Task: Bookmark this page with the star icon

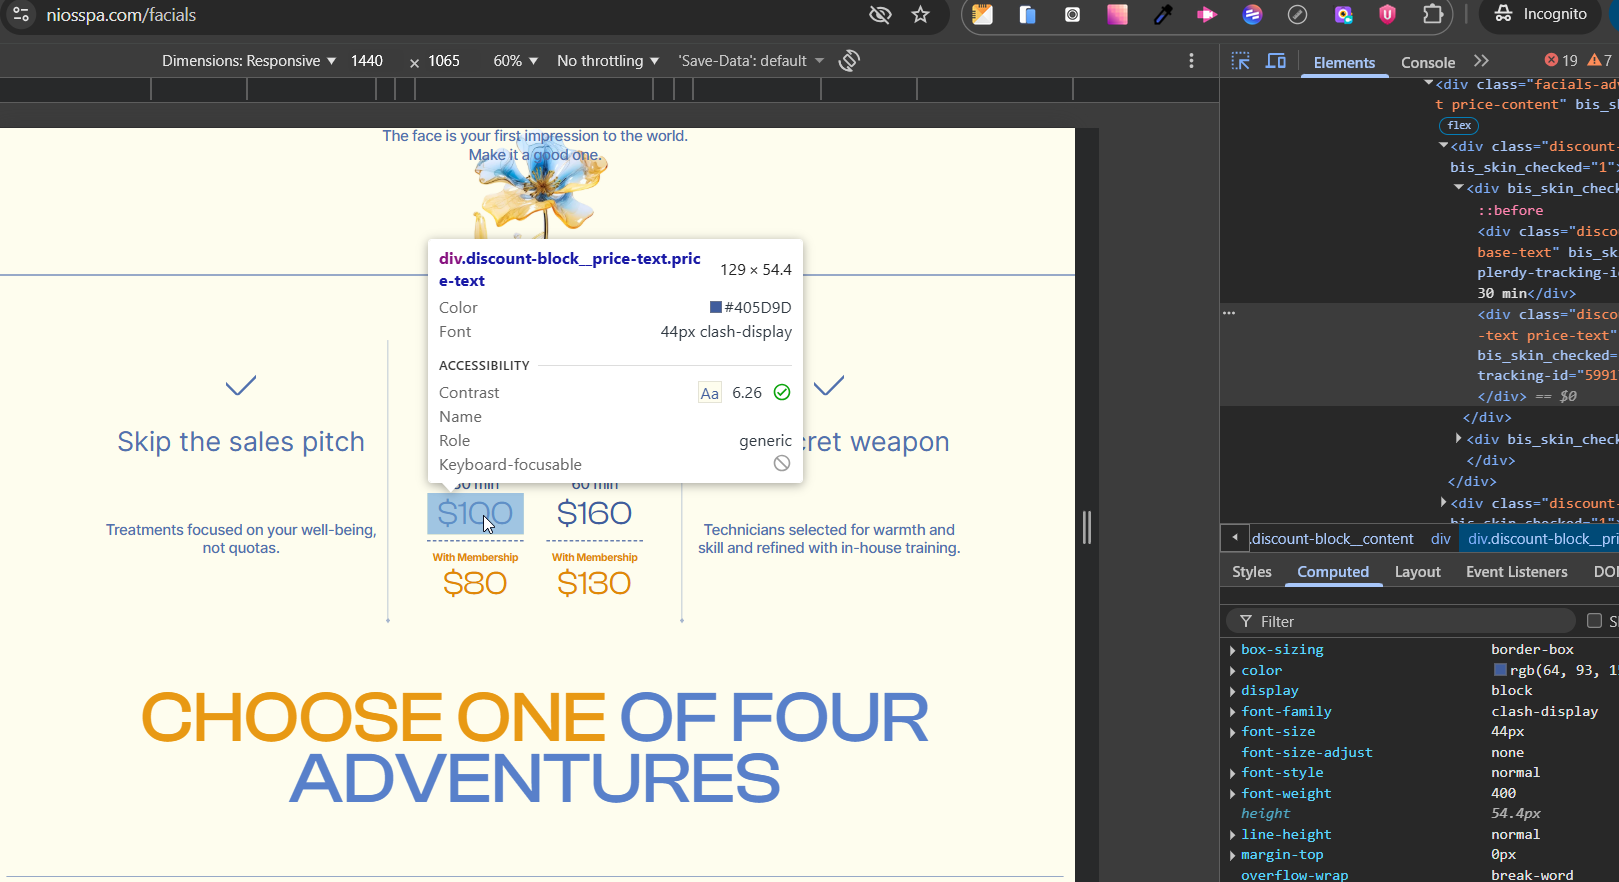Action: tap(920, 14)
